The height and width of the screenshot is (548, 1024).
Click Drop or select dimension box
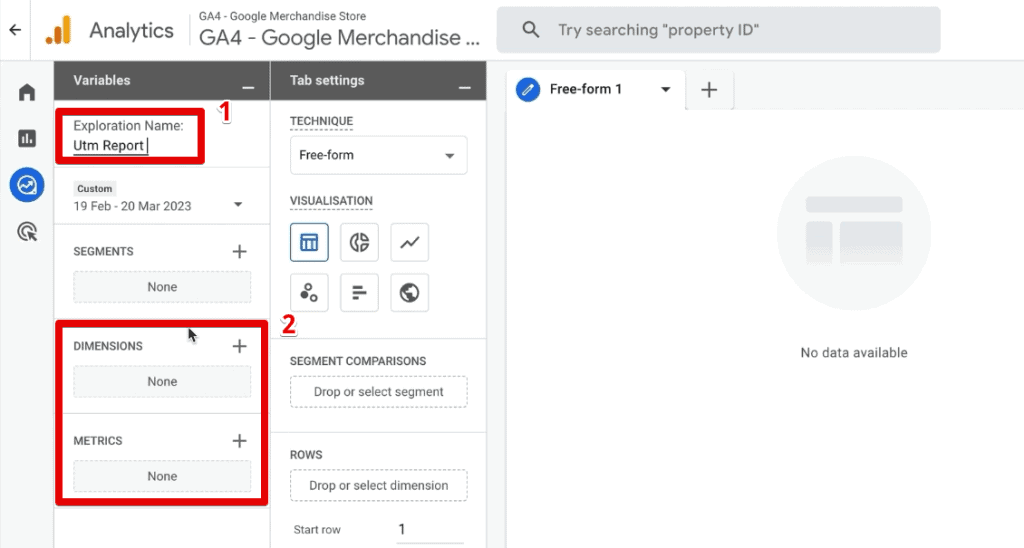click(379, 485)
